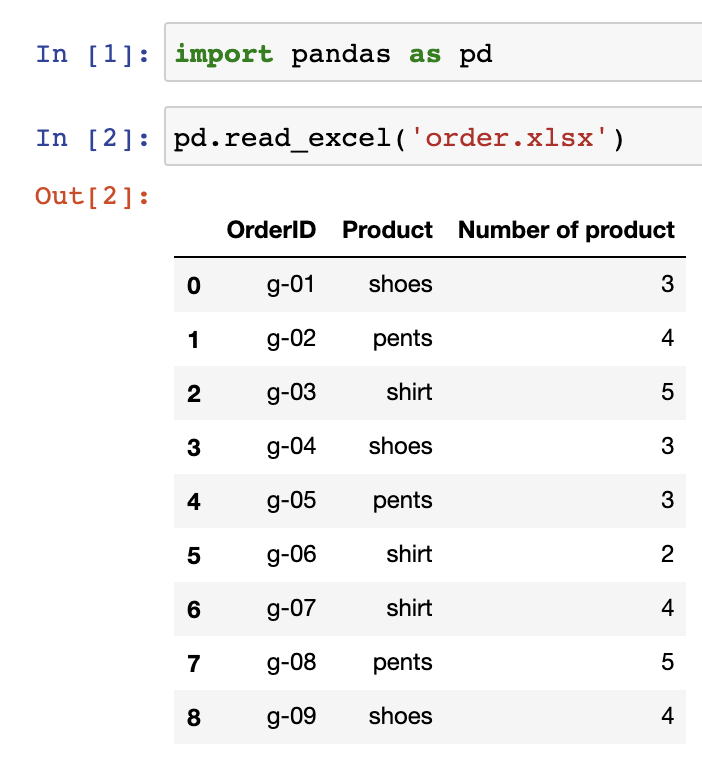This screenshot has height=762, width=702.
Task: Click the quantity 5 in g-03 row
Action: point(668,392)
